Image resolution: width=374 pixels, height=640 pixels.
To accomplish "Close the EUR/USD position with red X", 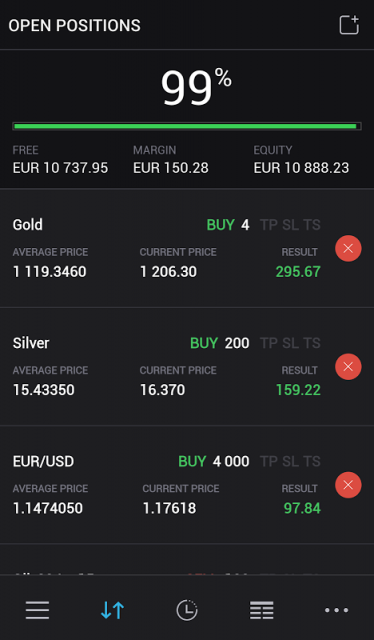I will [x=348, y=485].
